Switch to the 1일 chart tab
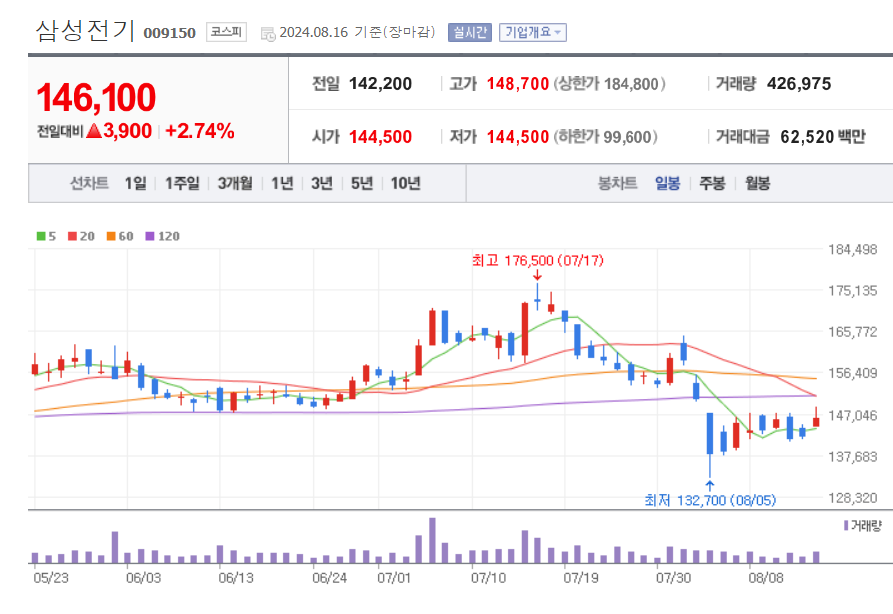 point(136,183)
